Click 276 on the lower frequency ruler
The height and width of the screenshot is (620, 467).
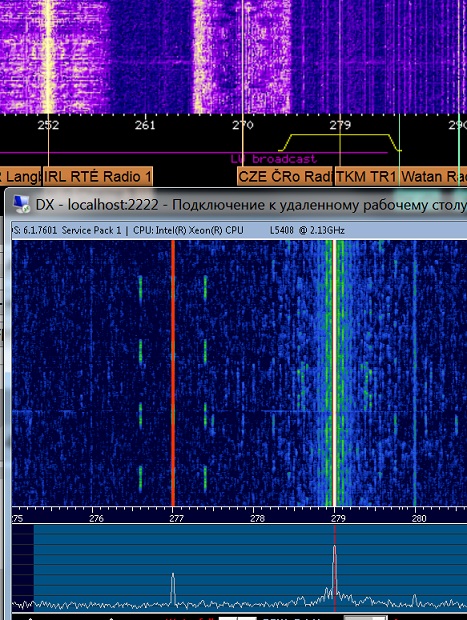[x=97, y=518]
